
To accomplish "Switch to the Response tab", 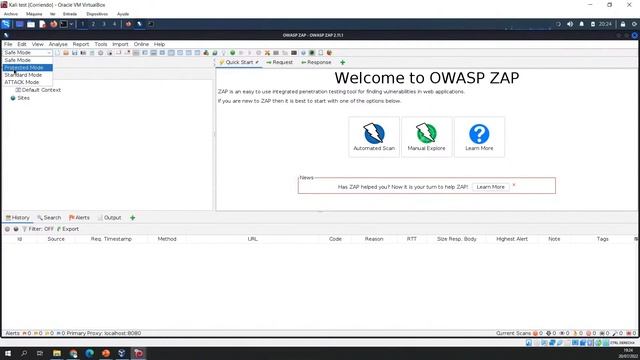I will tap(316, 62).
